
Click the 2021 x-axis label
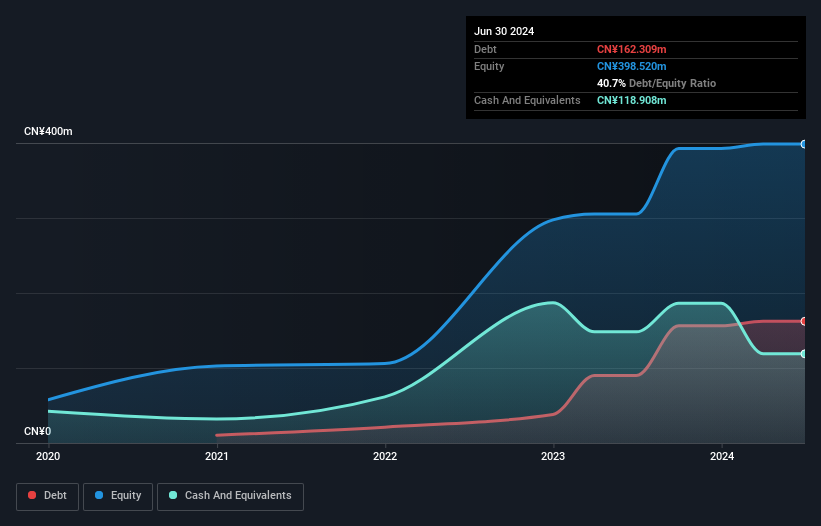tap(217, 456)
